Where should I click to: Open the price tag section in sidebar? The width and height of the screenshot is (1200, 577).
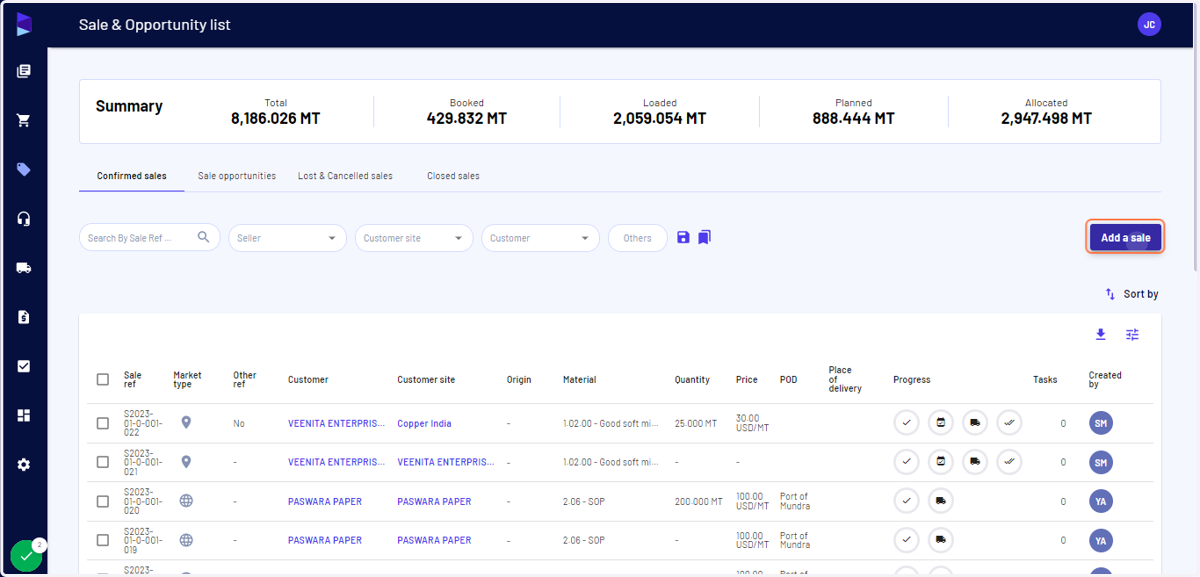point(24,169)
